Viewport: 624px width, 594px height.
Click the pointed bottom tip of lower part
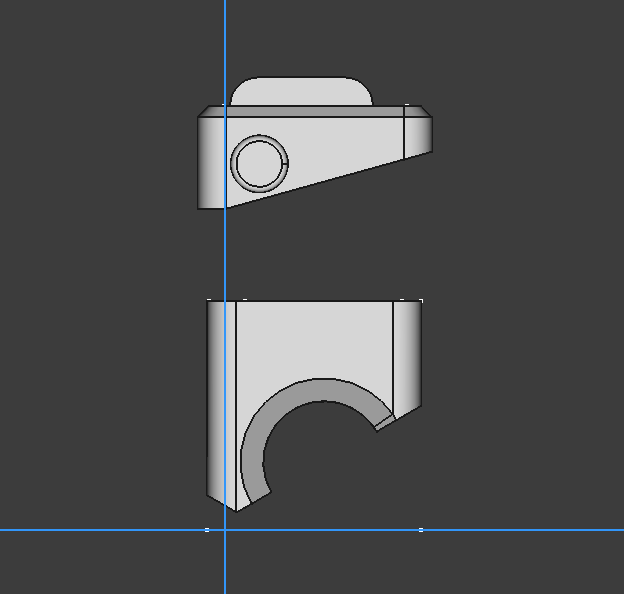click(x=236, y=510)
